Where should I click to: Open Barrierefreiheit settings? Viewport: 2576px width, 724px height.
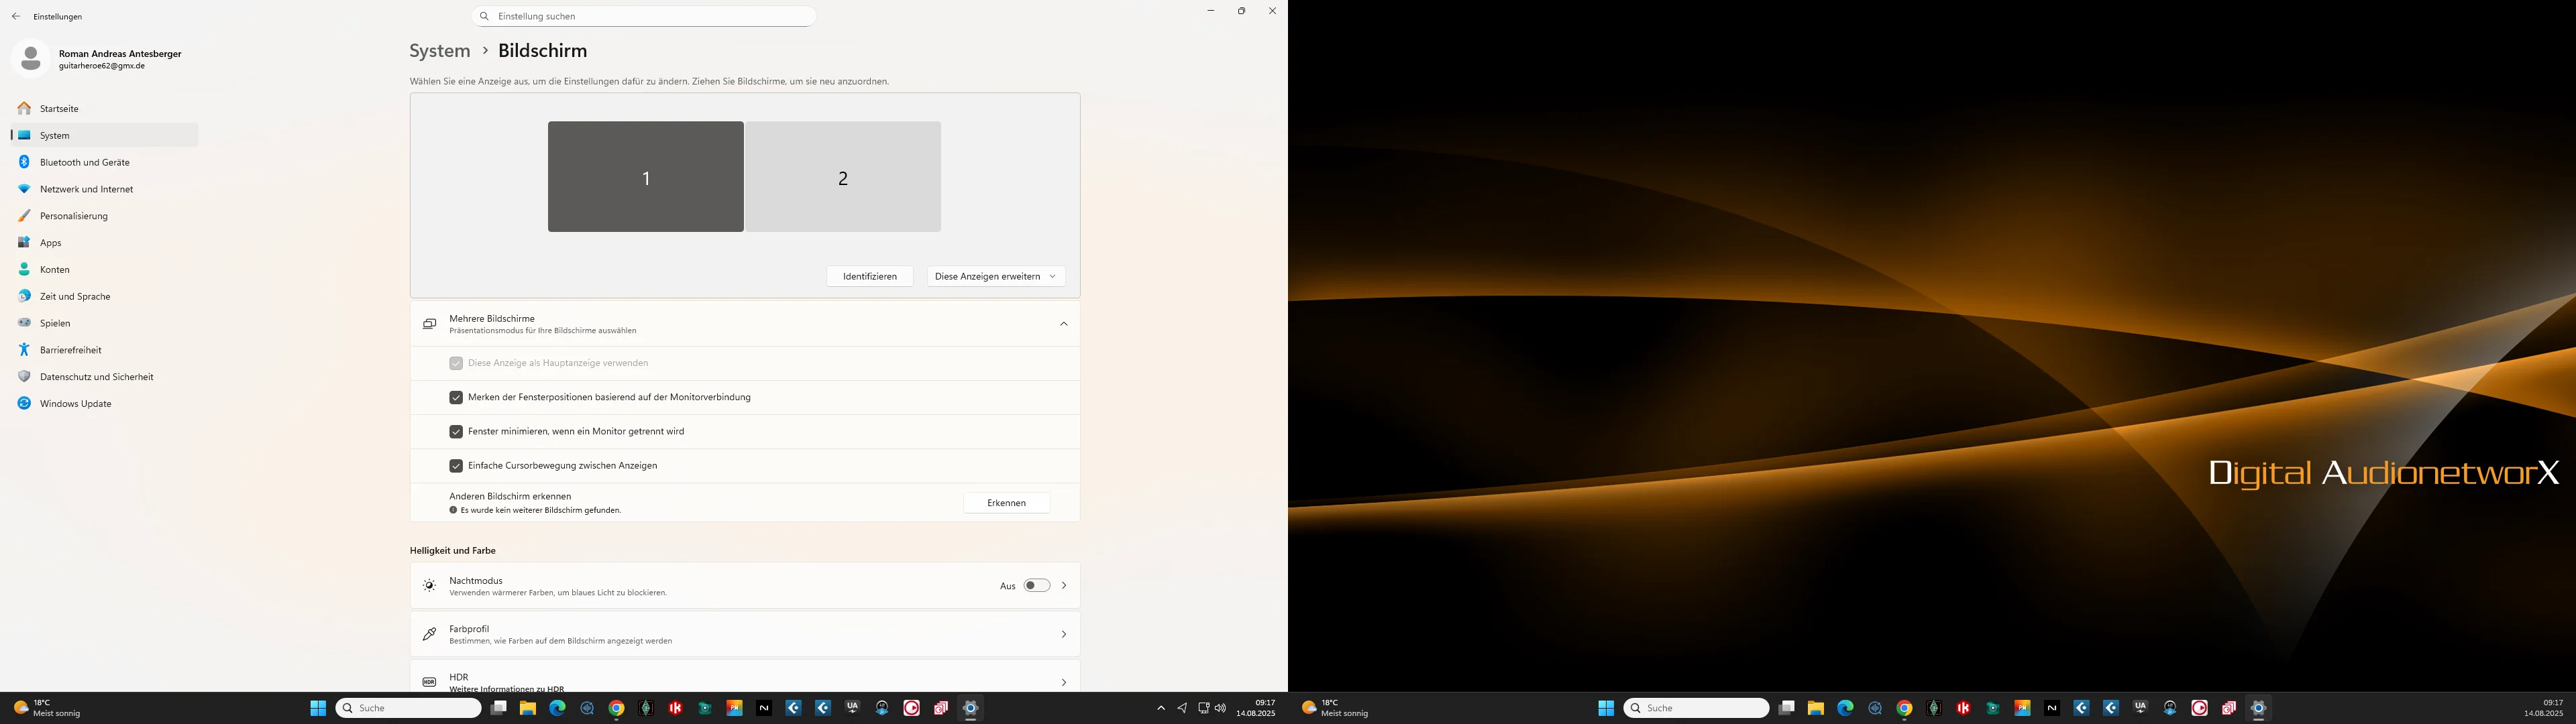[x=104, y=350]
